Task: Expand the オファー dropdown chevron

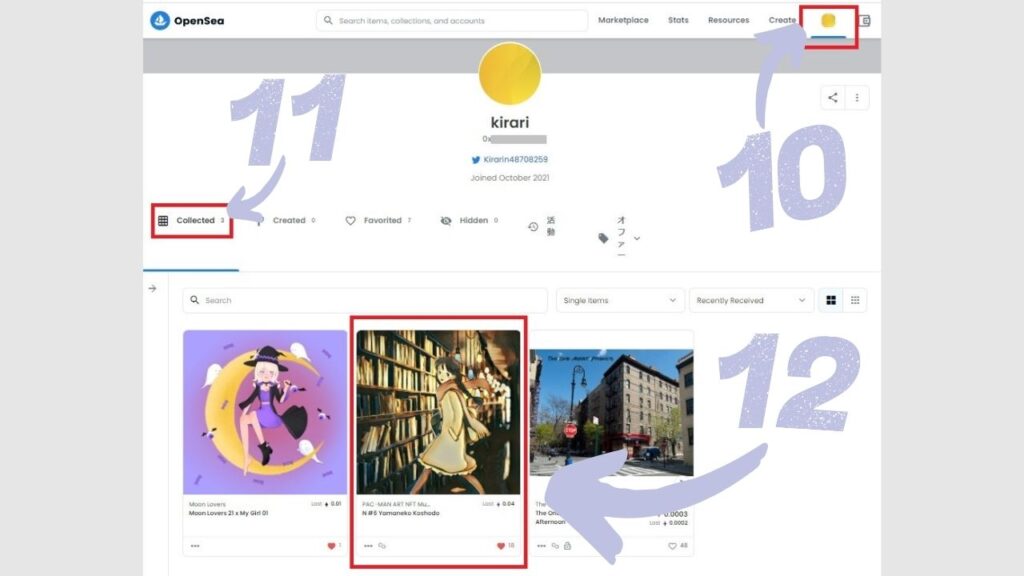Action: click(637, 238)
